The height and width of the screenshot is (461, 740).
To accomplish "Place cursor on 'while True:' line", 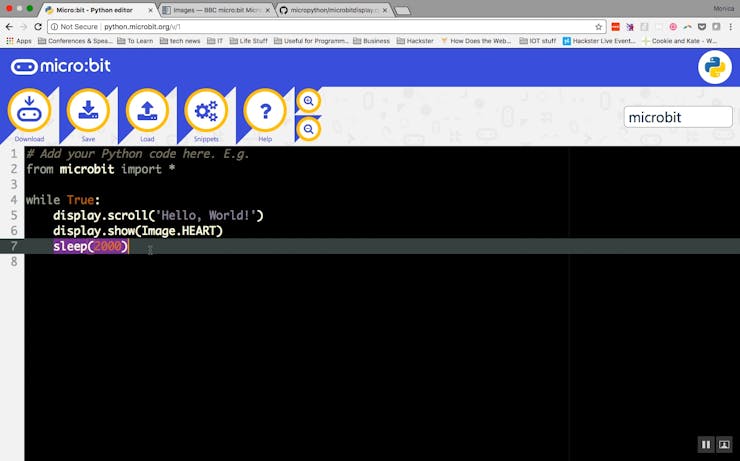I will [63, 200].
